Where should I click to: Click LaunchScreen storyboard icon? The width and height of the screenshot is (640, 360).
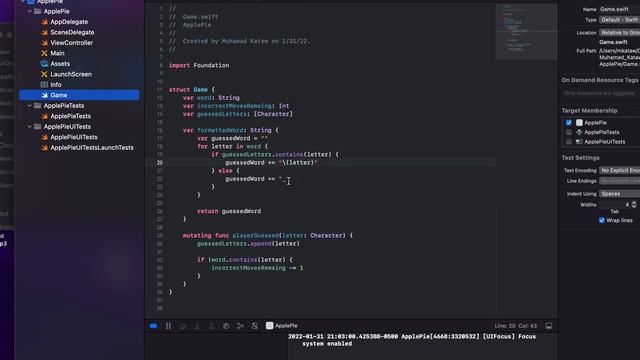pyautogui.click(x=44, y=74)
